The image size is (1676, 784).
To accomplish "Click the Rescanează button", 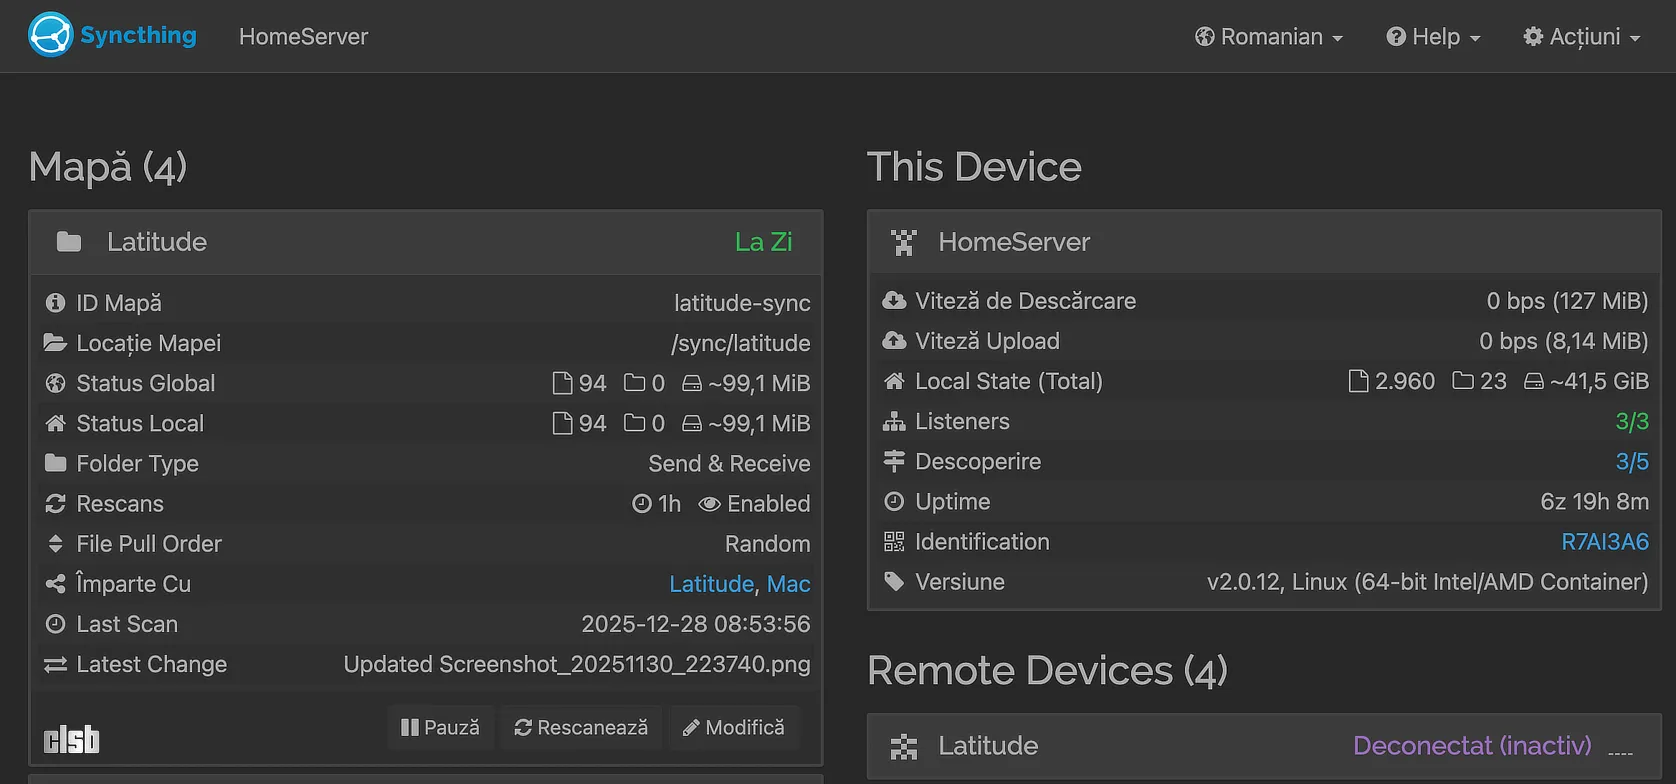I will [x=581, y=728].
